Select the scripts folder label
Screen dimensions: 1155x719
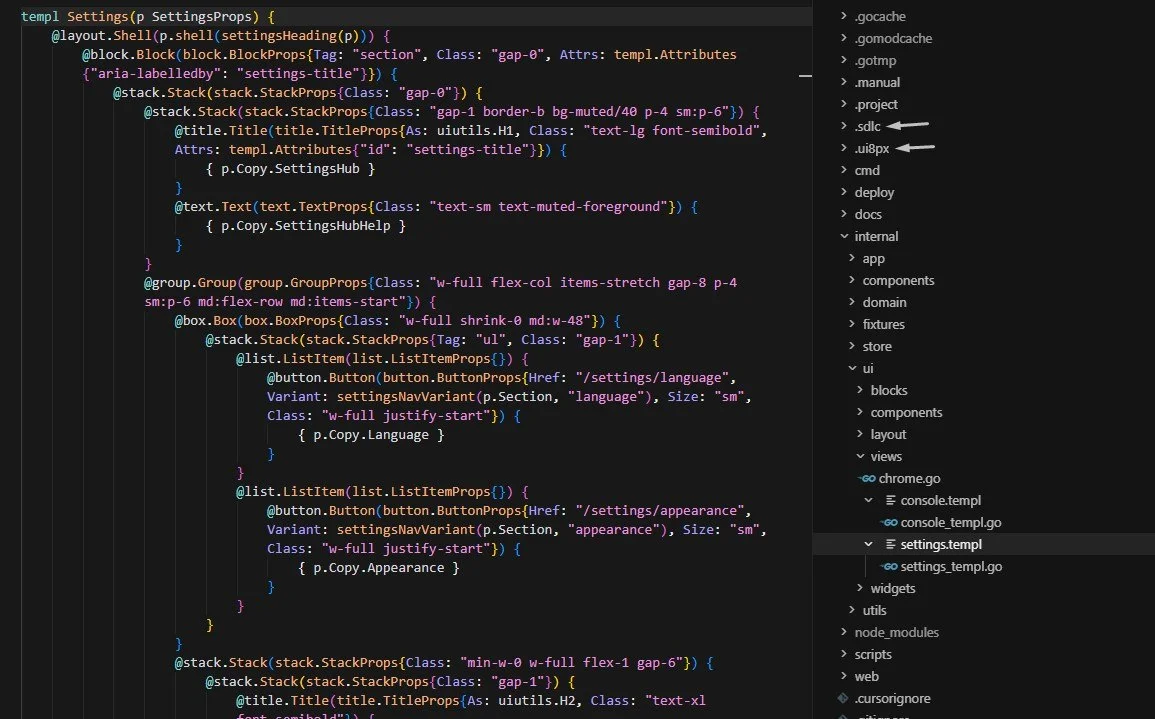873,655
